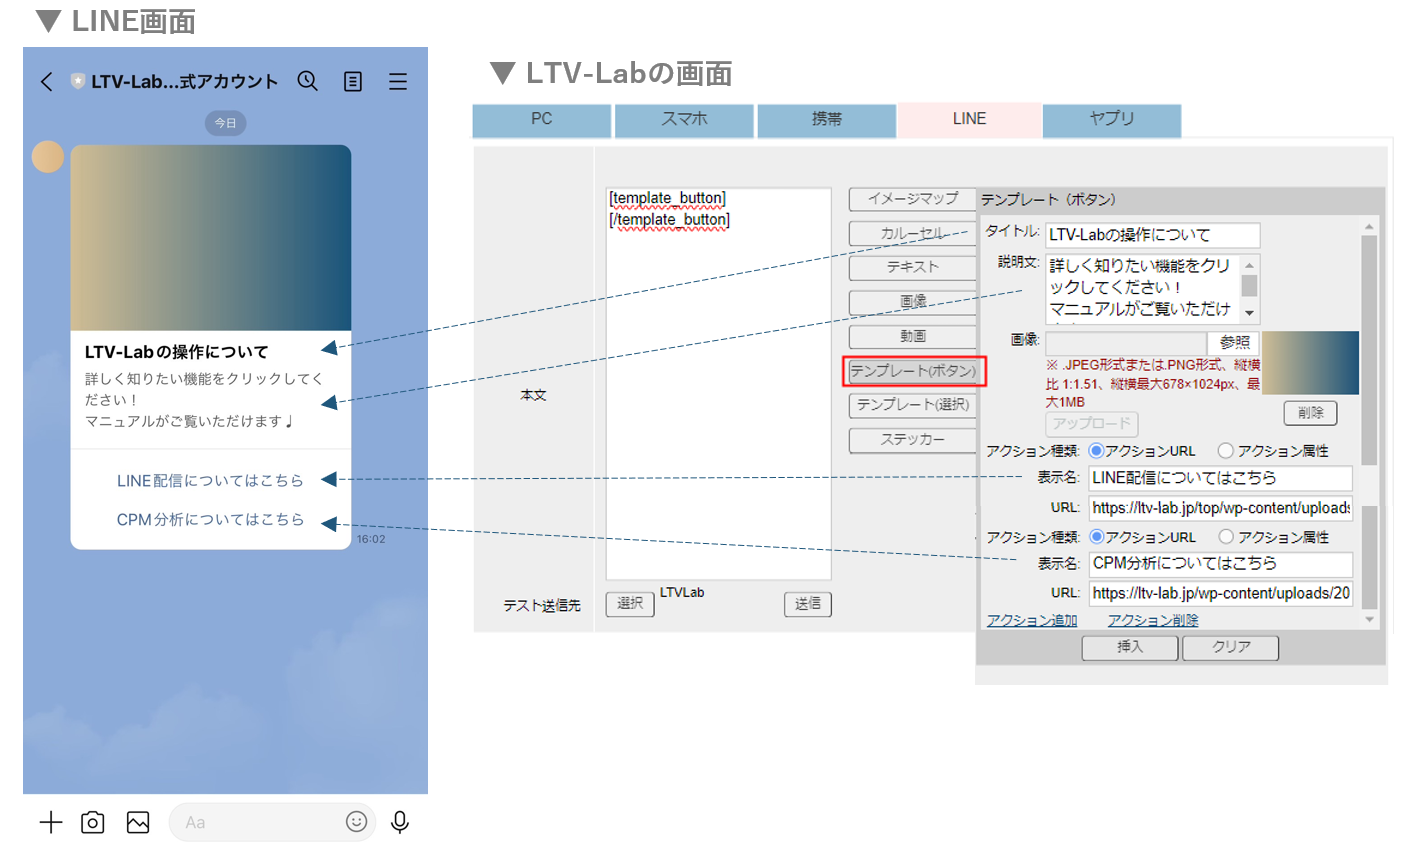The image size is (1402, 849).
Task: Switch to the LINE tab
Action: click(969, 119)
